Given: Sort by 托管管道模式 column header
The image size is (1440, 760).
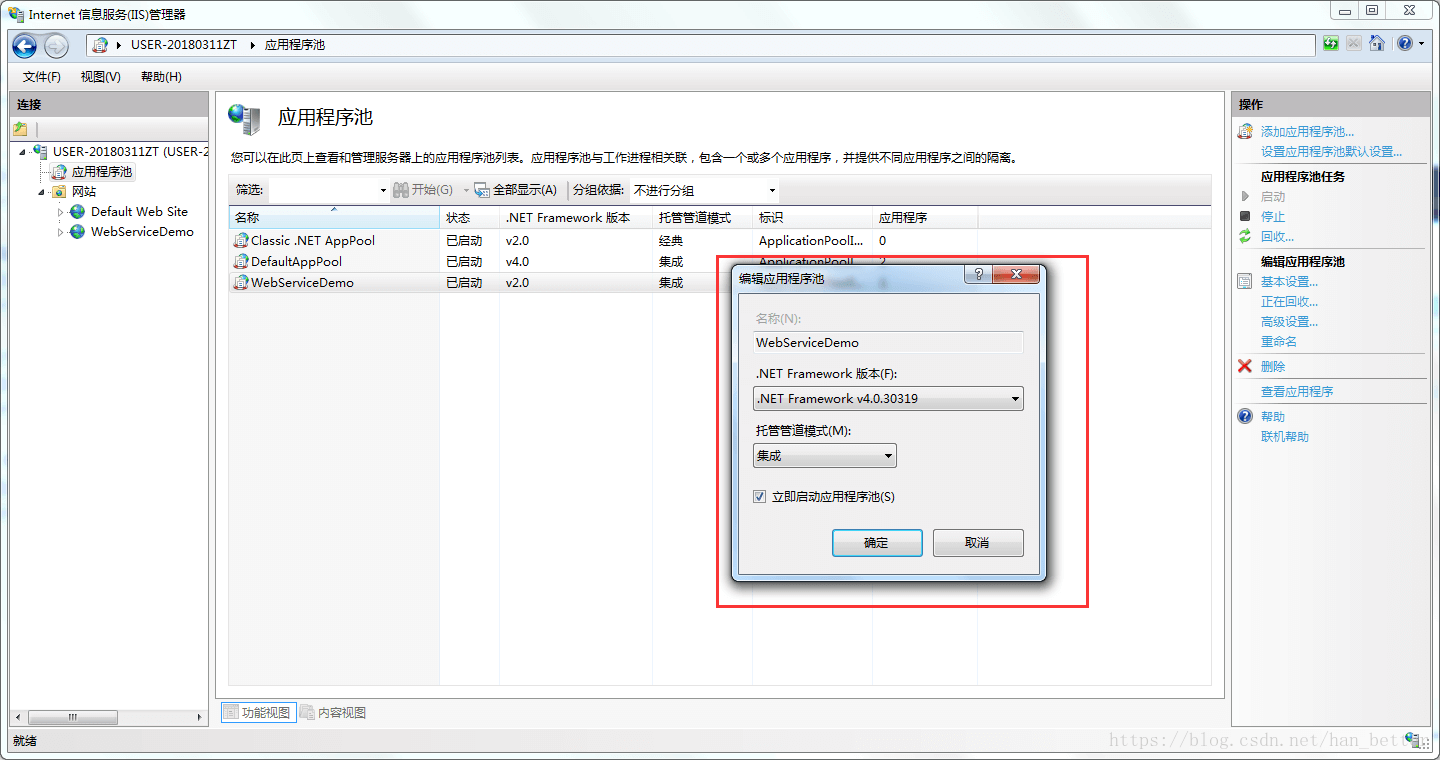Looking at the screenshot, I should click(702, 218).
